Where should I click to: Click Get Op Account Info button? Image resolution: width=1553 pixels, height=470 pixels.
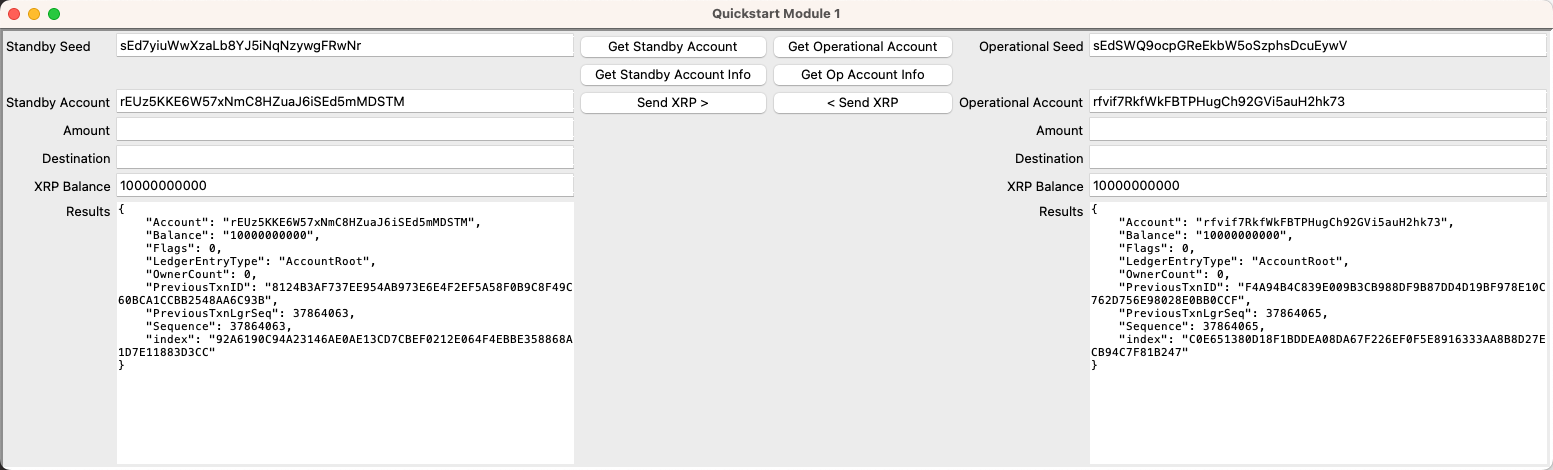[x=862, y=75]
